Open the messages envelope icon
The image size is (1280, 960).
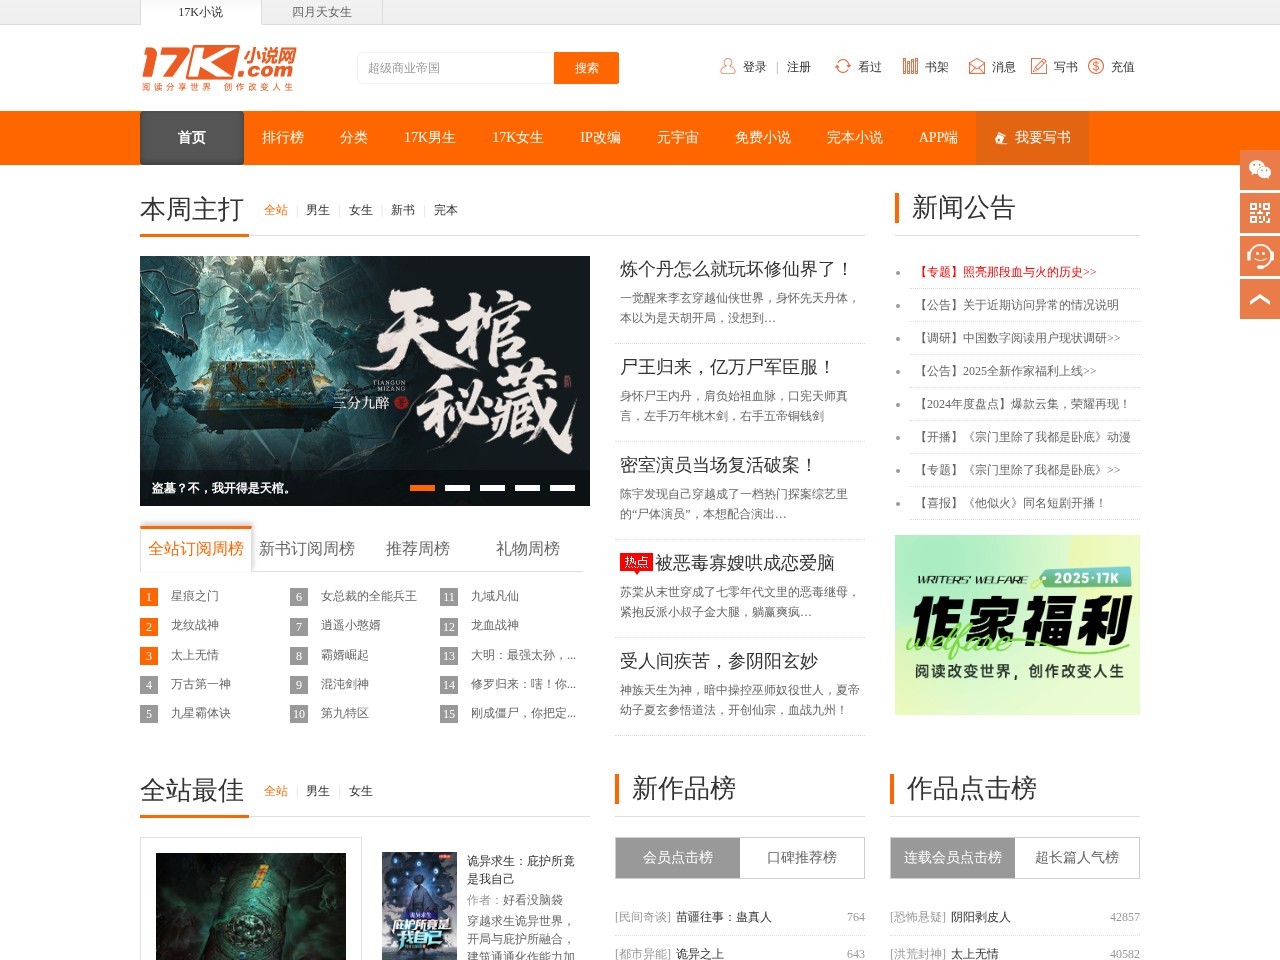(977, 67)
